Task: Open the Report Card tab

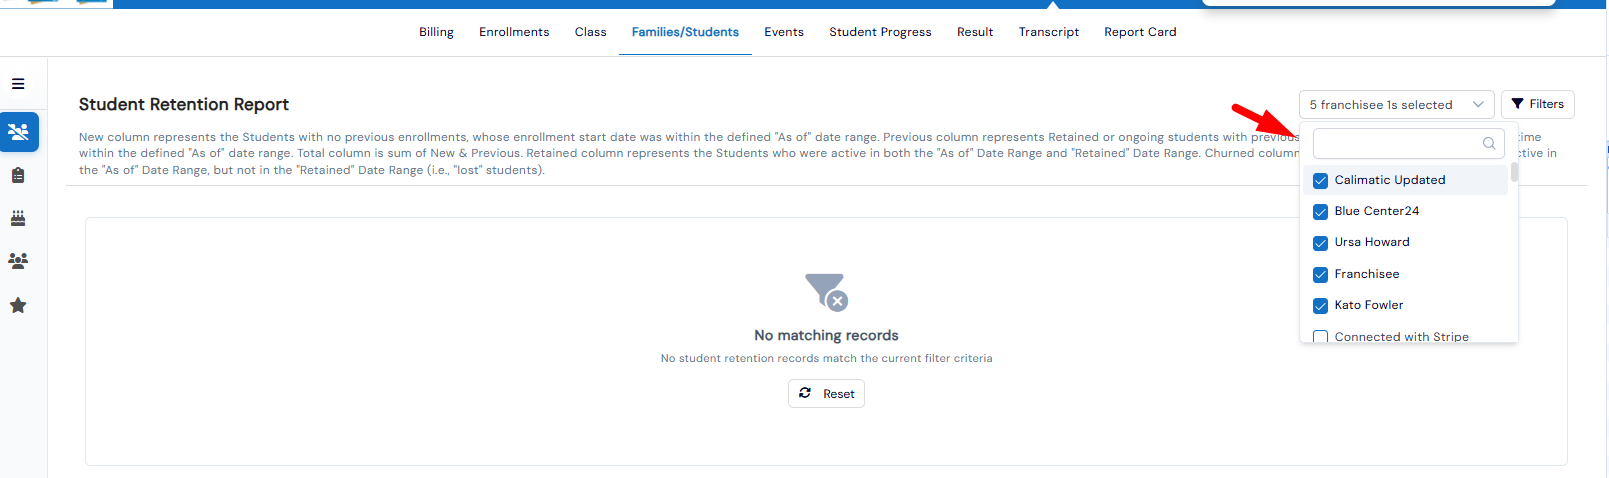Action: coord(1140,32)
